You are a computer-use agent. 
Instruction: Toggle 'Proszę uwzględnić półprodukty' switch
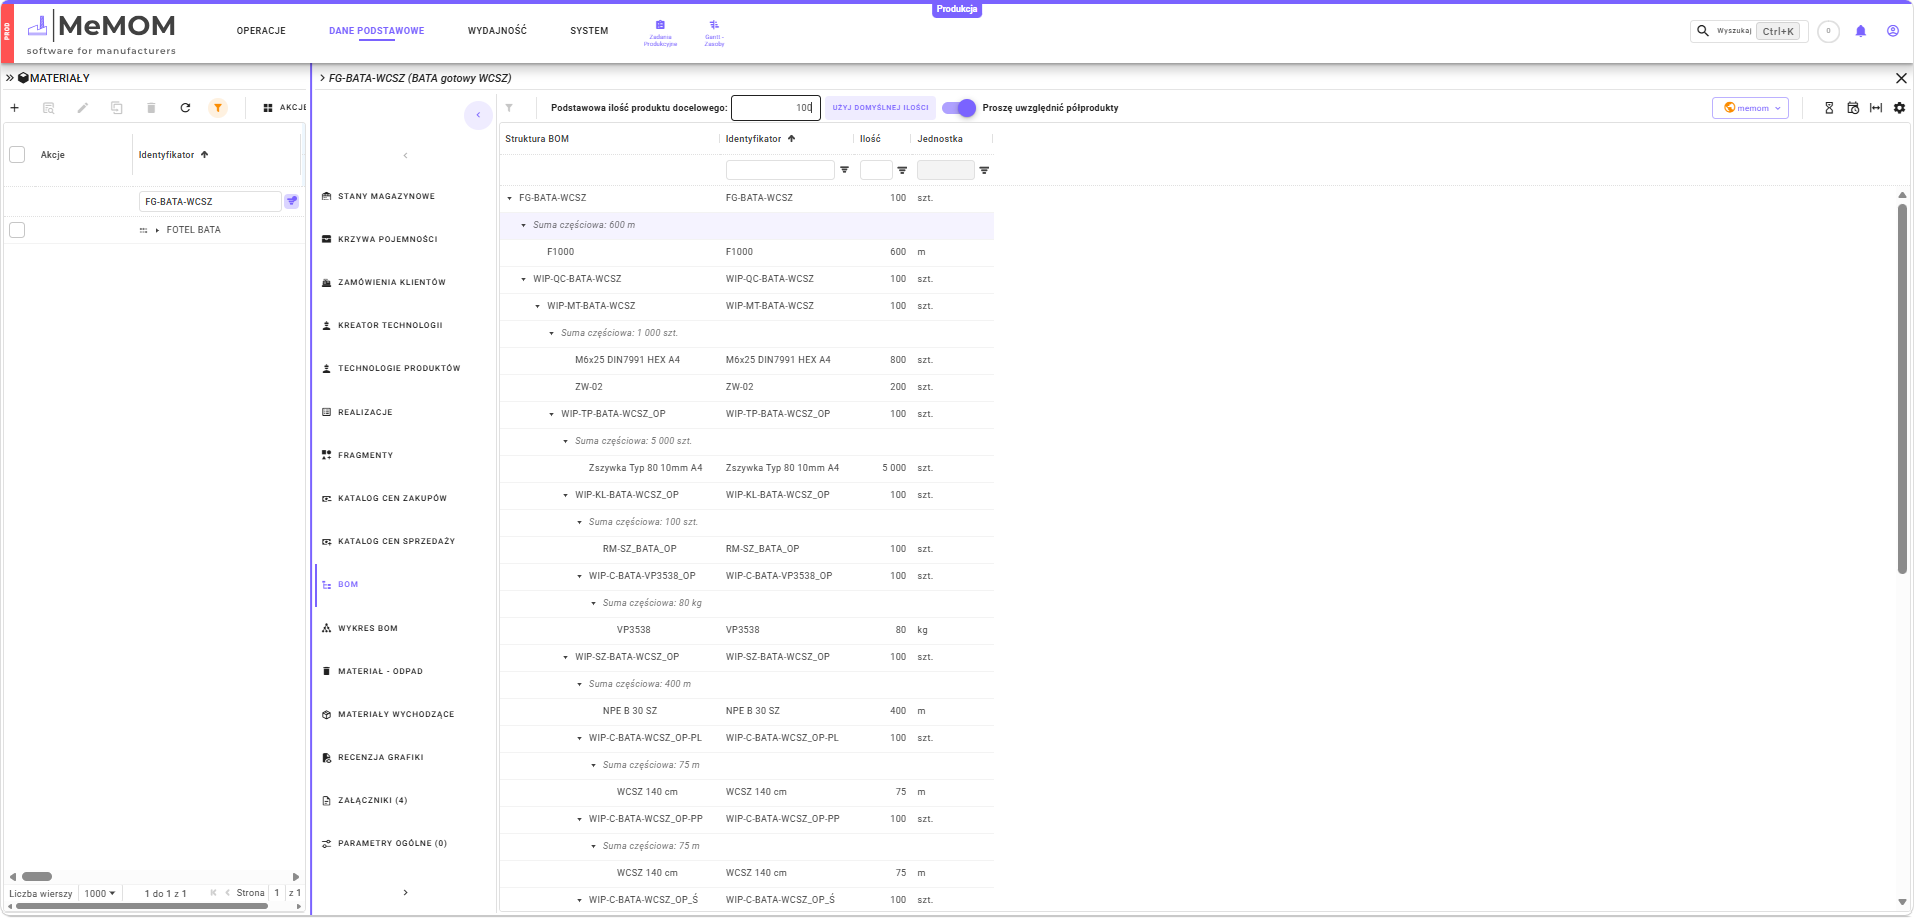point(959,108)
